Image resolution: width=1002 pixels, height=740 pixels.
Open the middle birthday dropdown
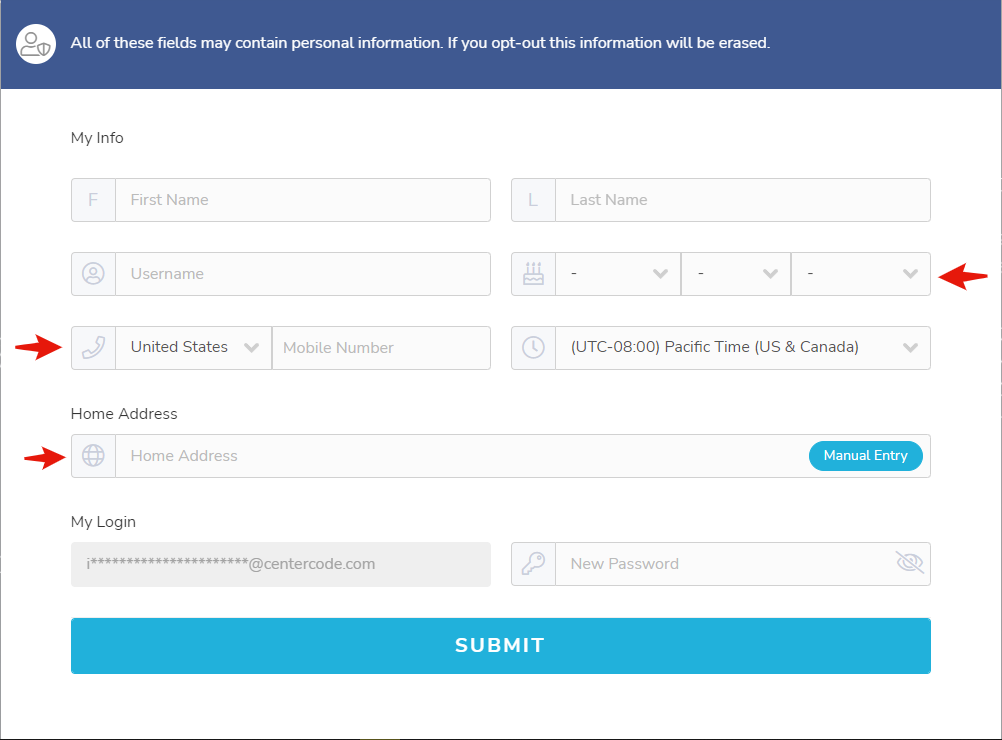[736, 274]
